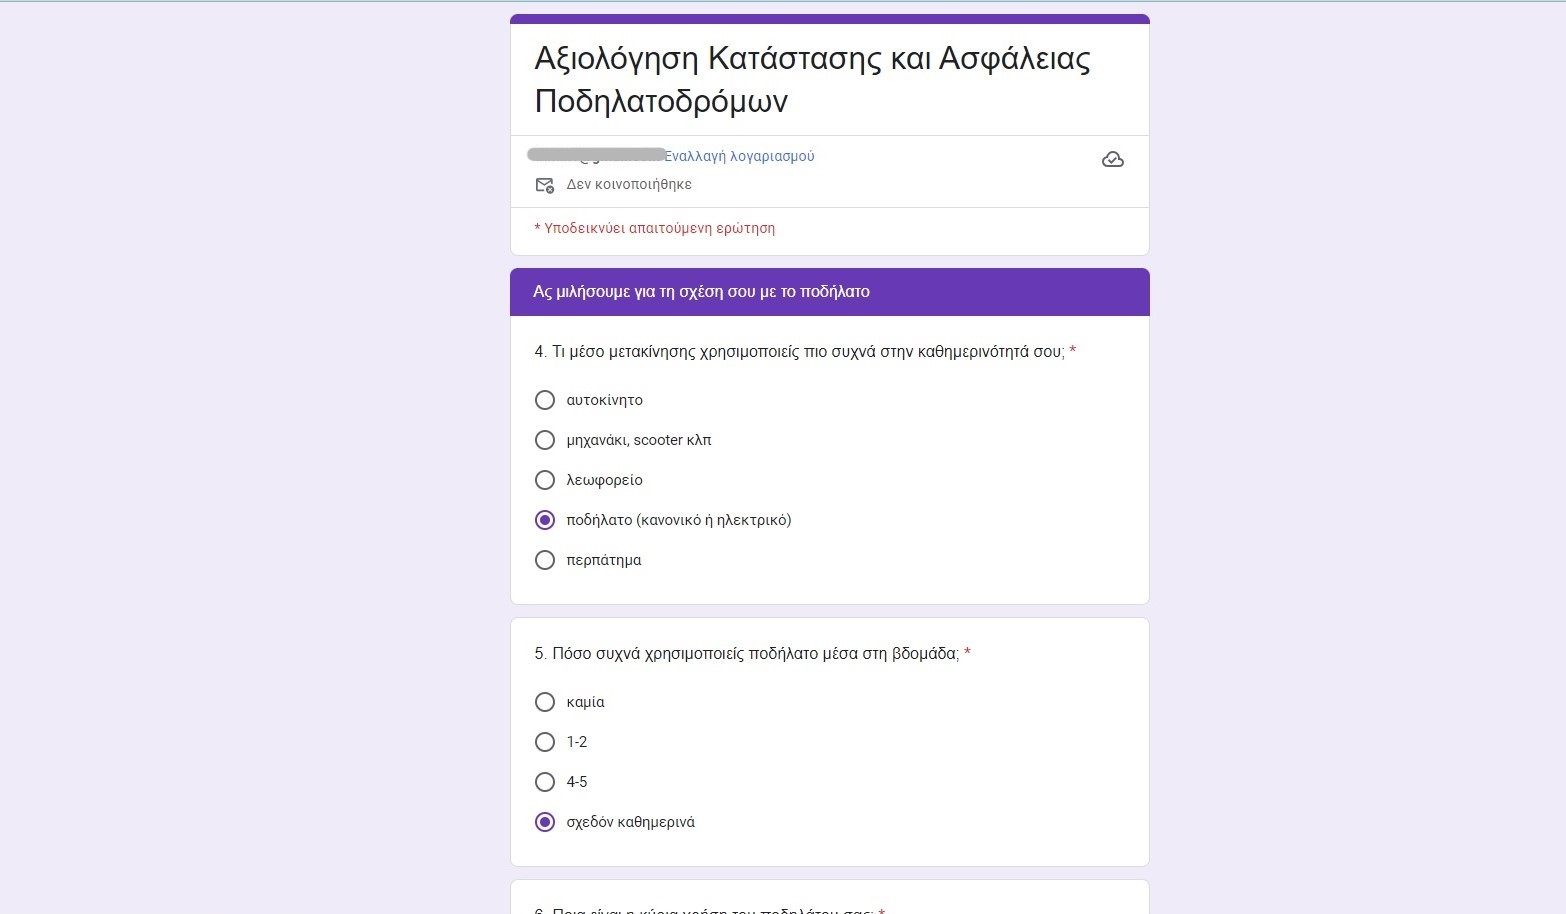The image size is (1566, 914).
Task: Click the blurred account email address
Action: (596, 155)
